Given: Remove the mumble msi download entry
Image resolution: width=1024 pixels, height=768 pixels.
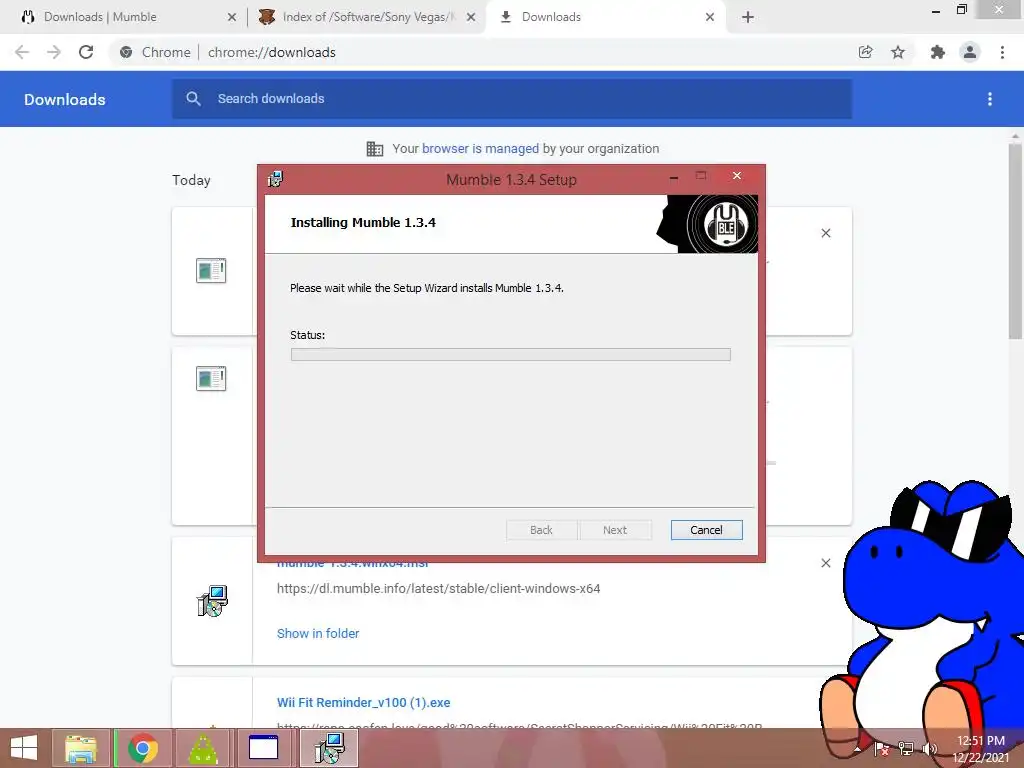Looking at the screenshot, I should point(826,563).
